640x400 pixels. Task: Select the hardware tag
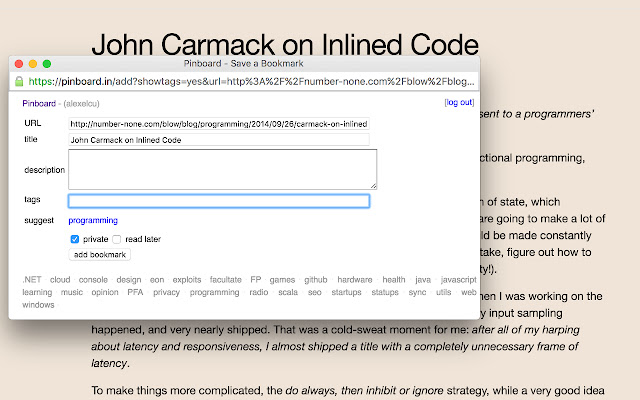tap(355, 280)
